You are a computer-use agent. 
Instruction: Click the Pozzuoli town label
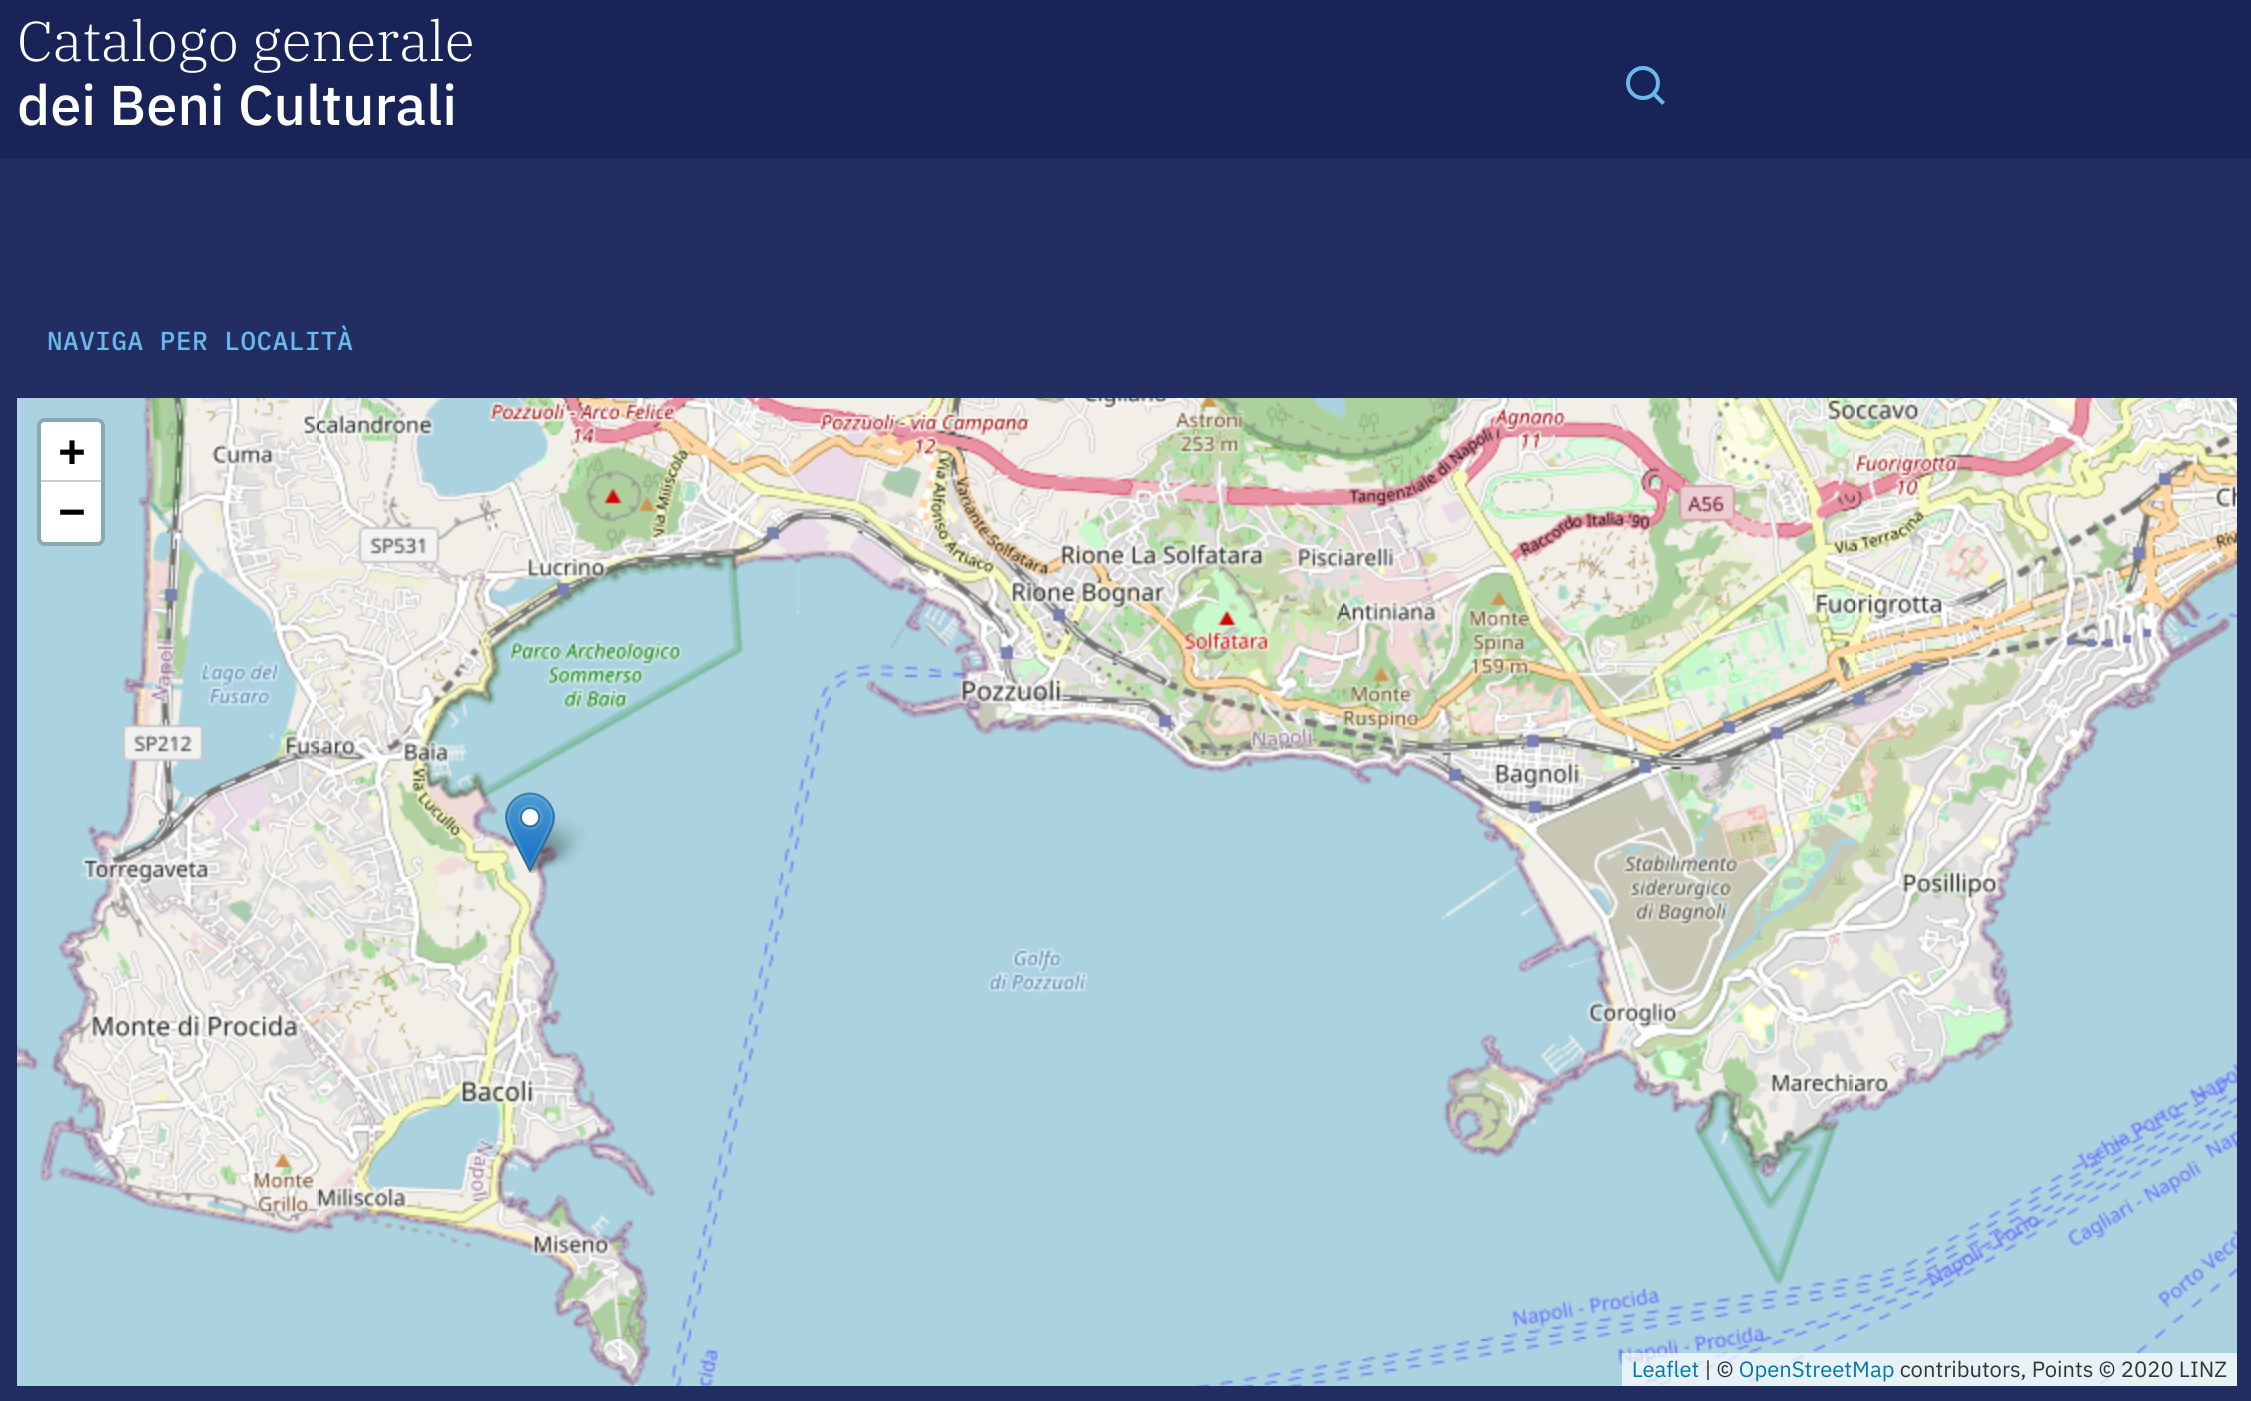click(1010, 691)
